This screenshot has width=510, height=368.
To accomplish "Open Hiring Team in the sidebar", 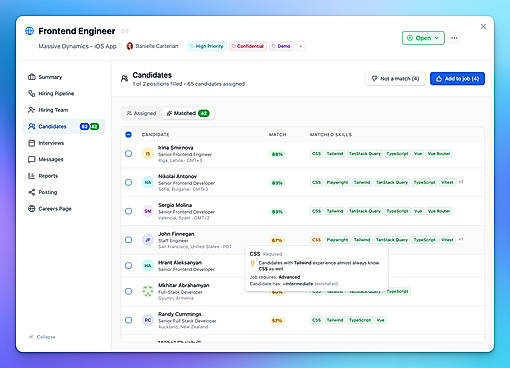I will pyautogui.click(x=63, y=110).
